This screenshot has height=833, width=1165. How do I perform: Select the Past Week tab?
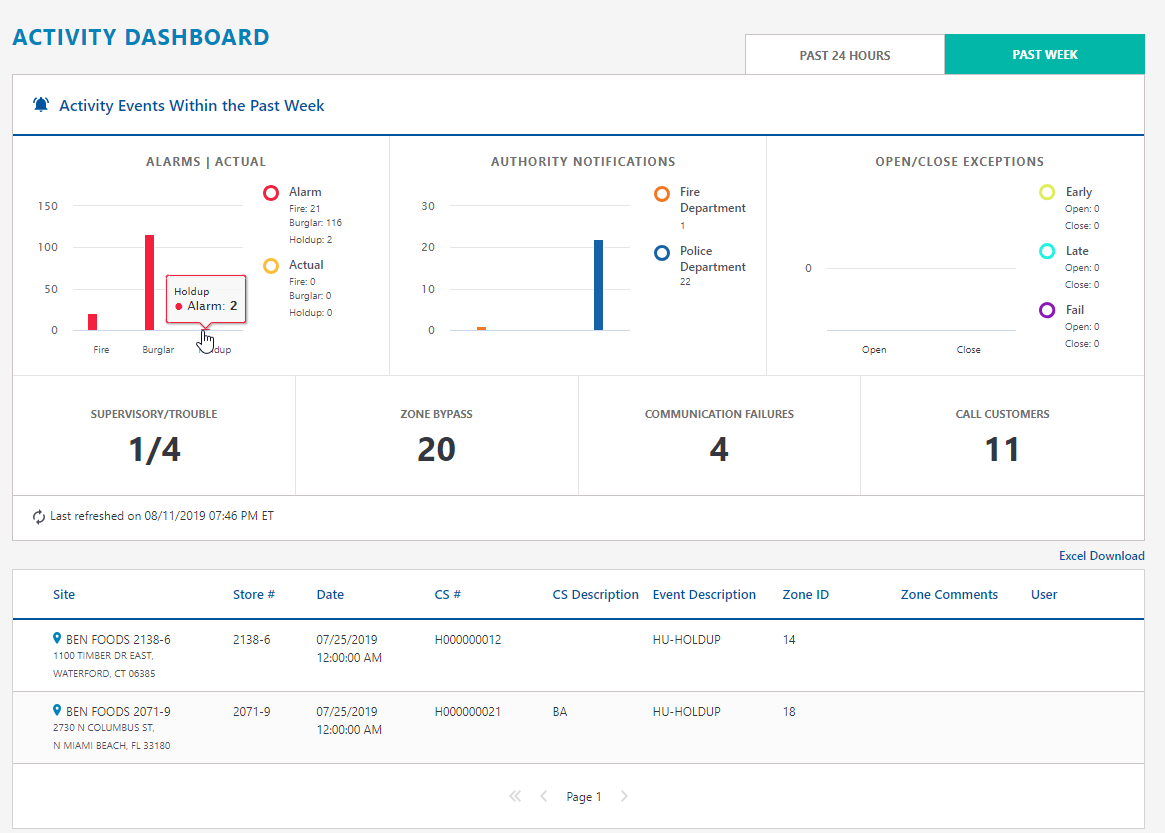(1044, 55)
